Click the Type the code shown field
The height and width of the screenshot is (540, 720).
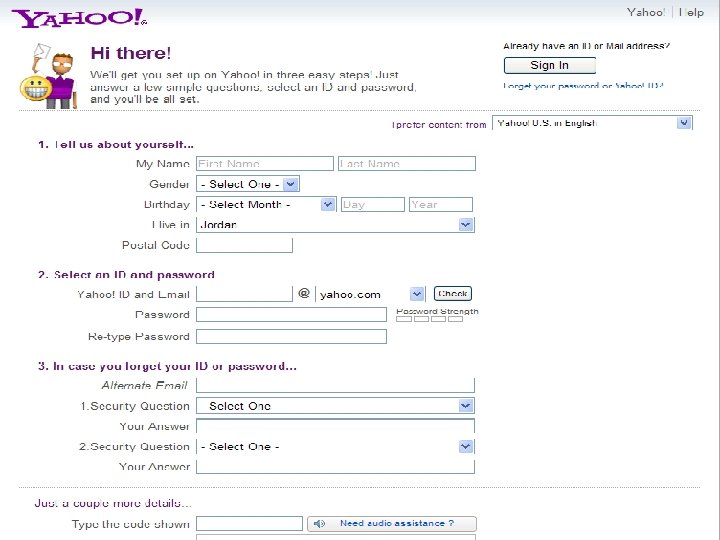[x=249, y=523]
